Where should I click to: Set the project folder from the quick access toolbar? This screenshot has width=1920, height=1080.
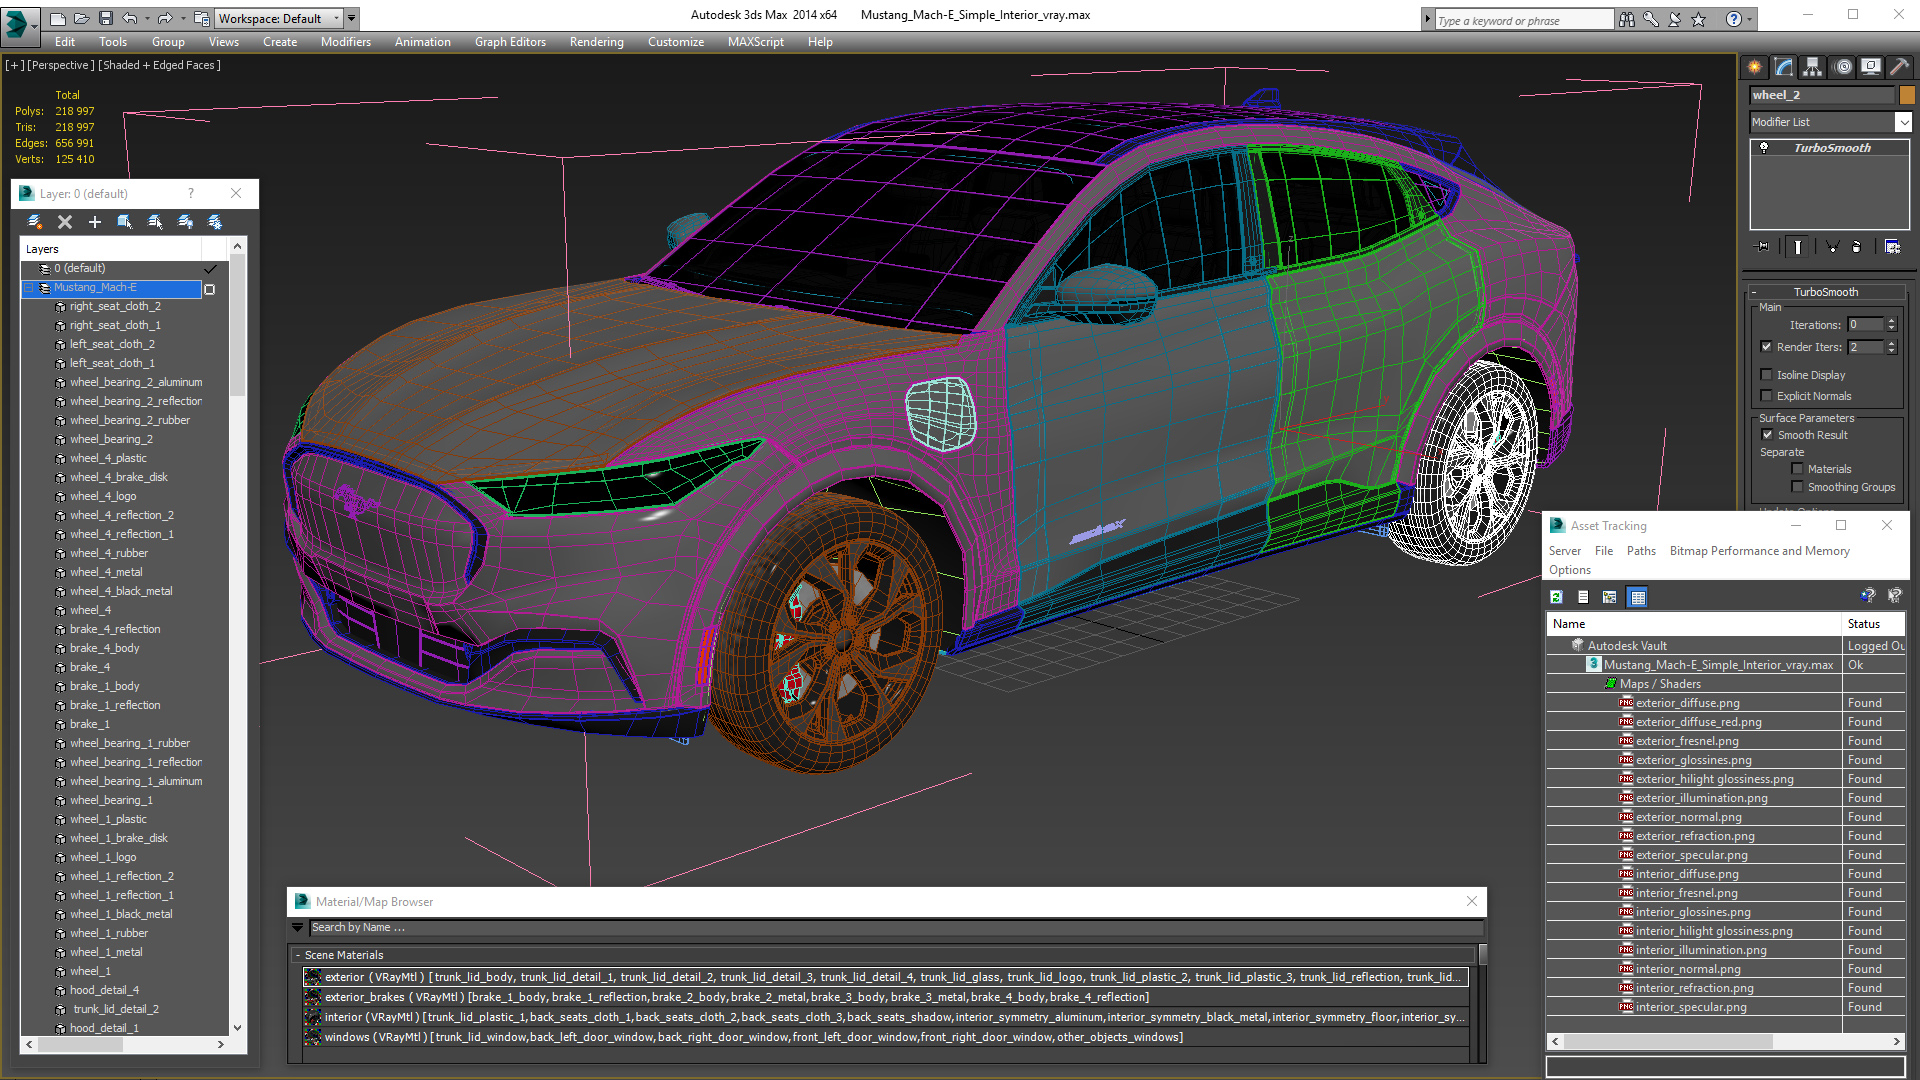(x=201, y=18)
